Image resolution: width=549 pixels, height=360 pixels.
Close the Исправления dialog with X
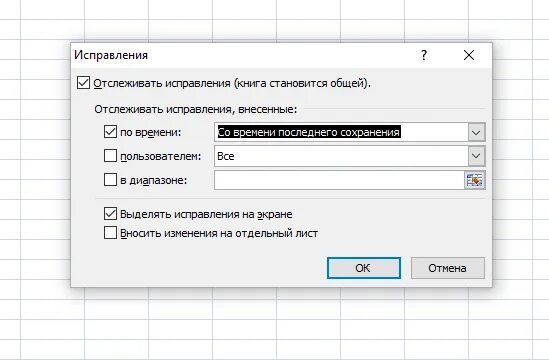[x=469, y=55]
